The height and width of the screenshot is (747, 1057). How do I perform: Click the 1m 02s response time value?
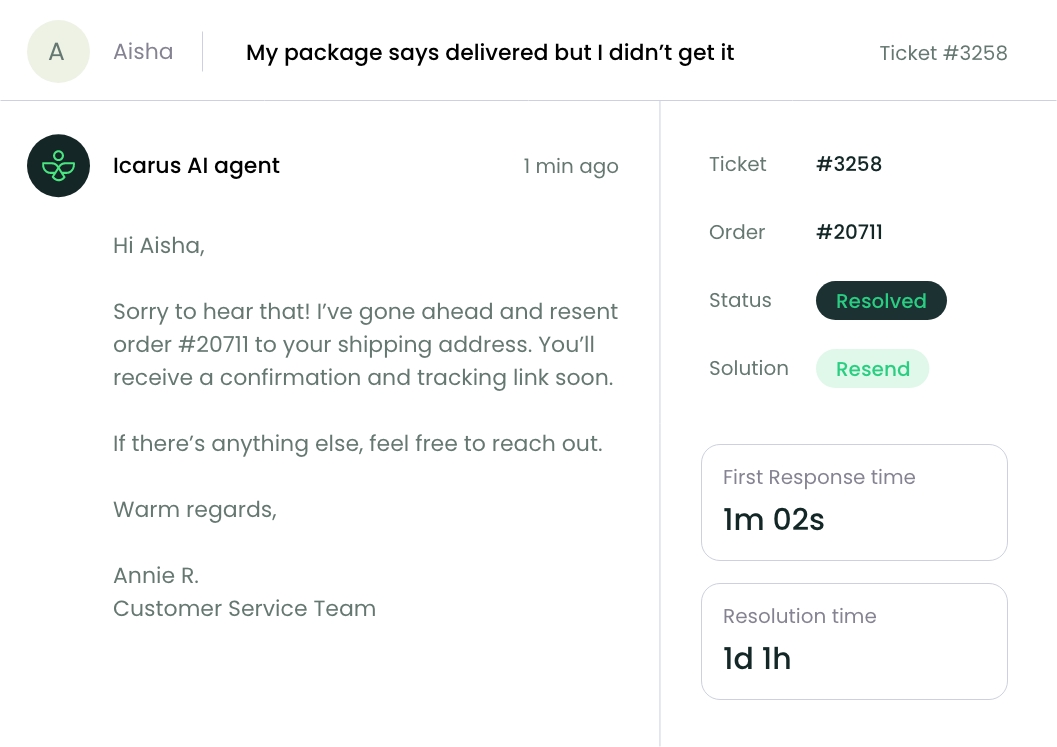[x=774, y=520]
